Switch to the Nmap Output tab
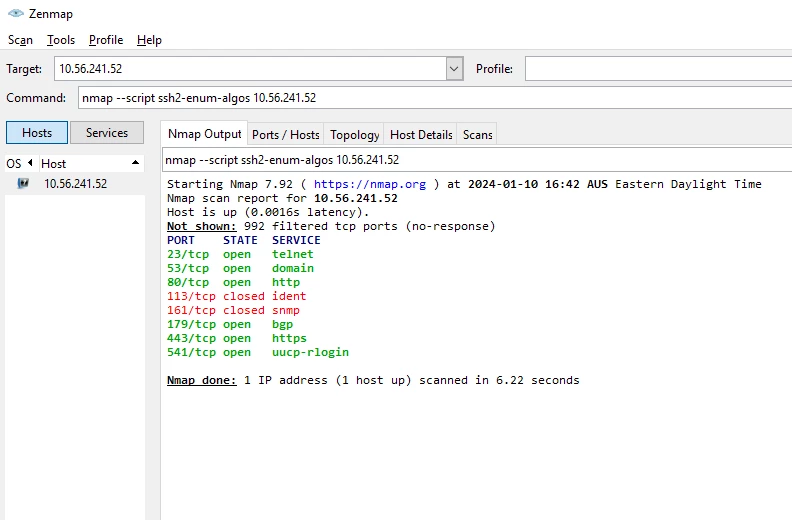This screenshot has height=520, width=792. (205, 134)
